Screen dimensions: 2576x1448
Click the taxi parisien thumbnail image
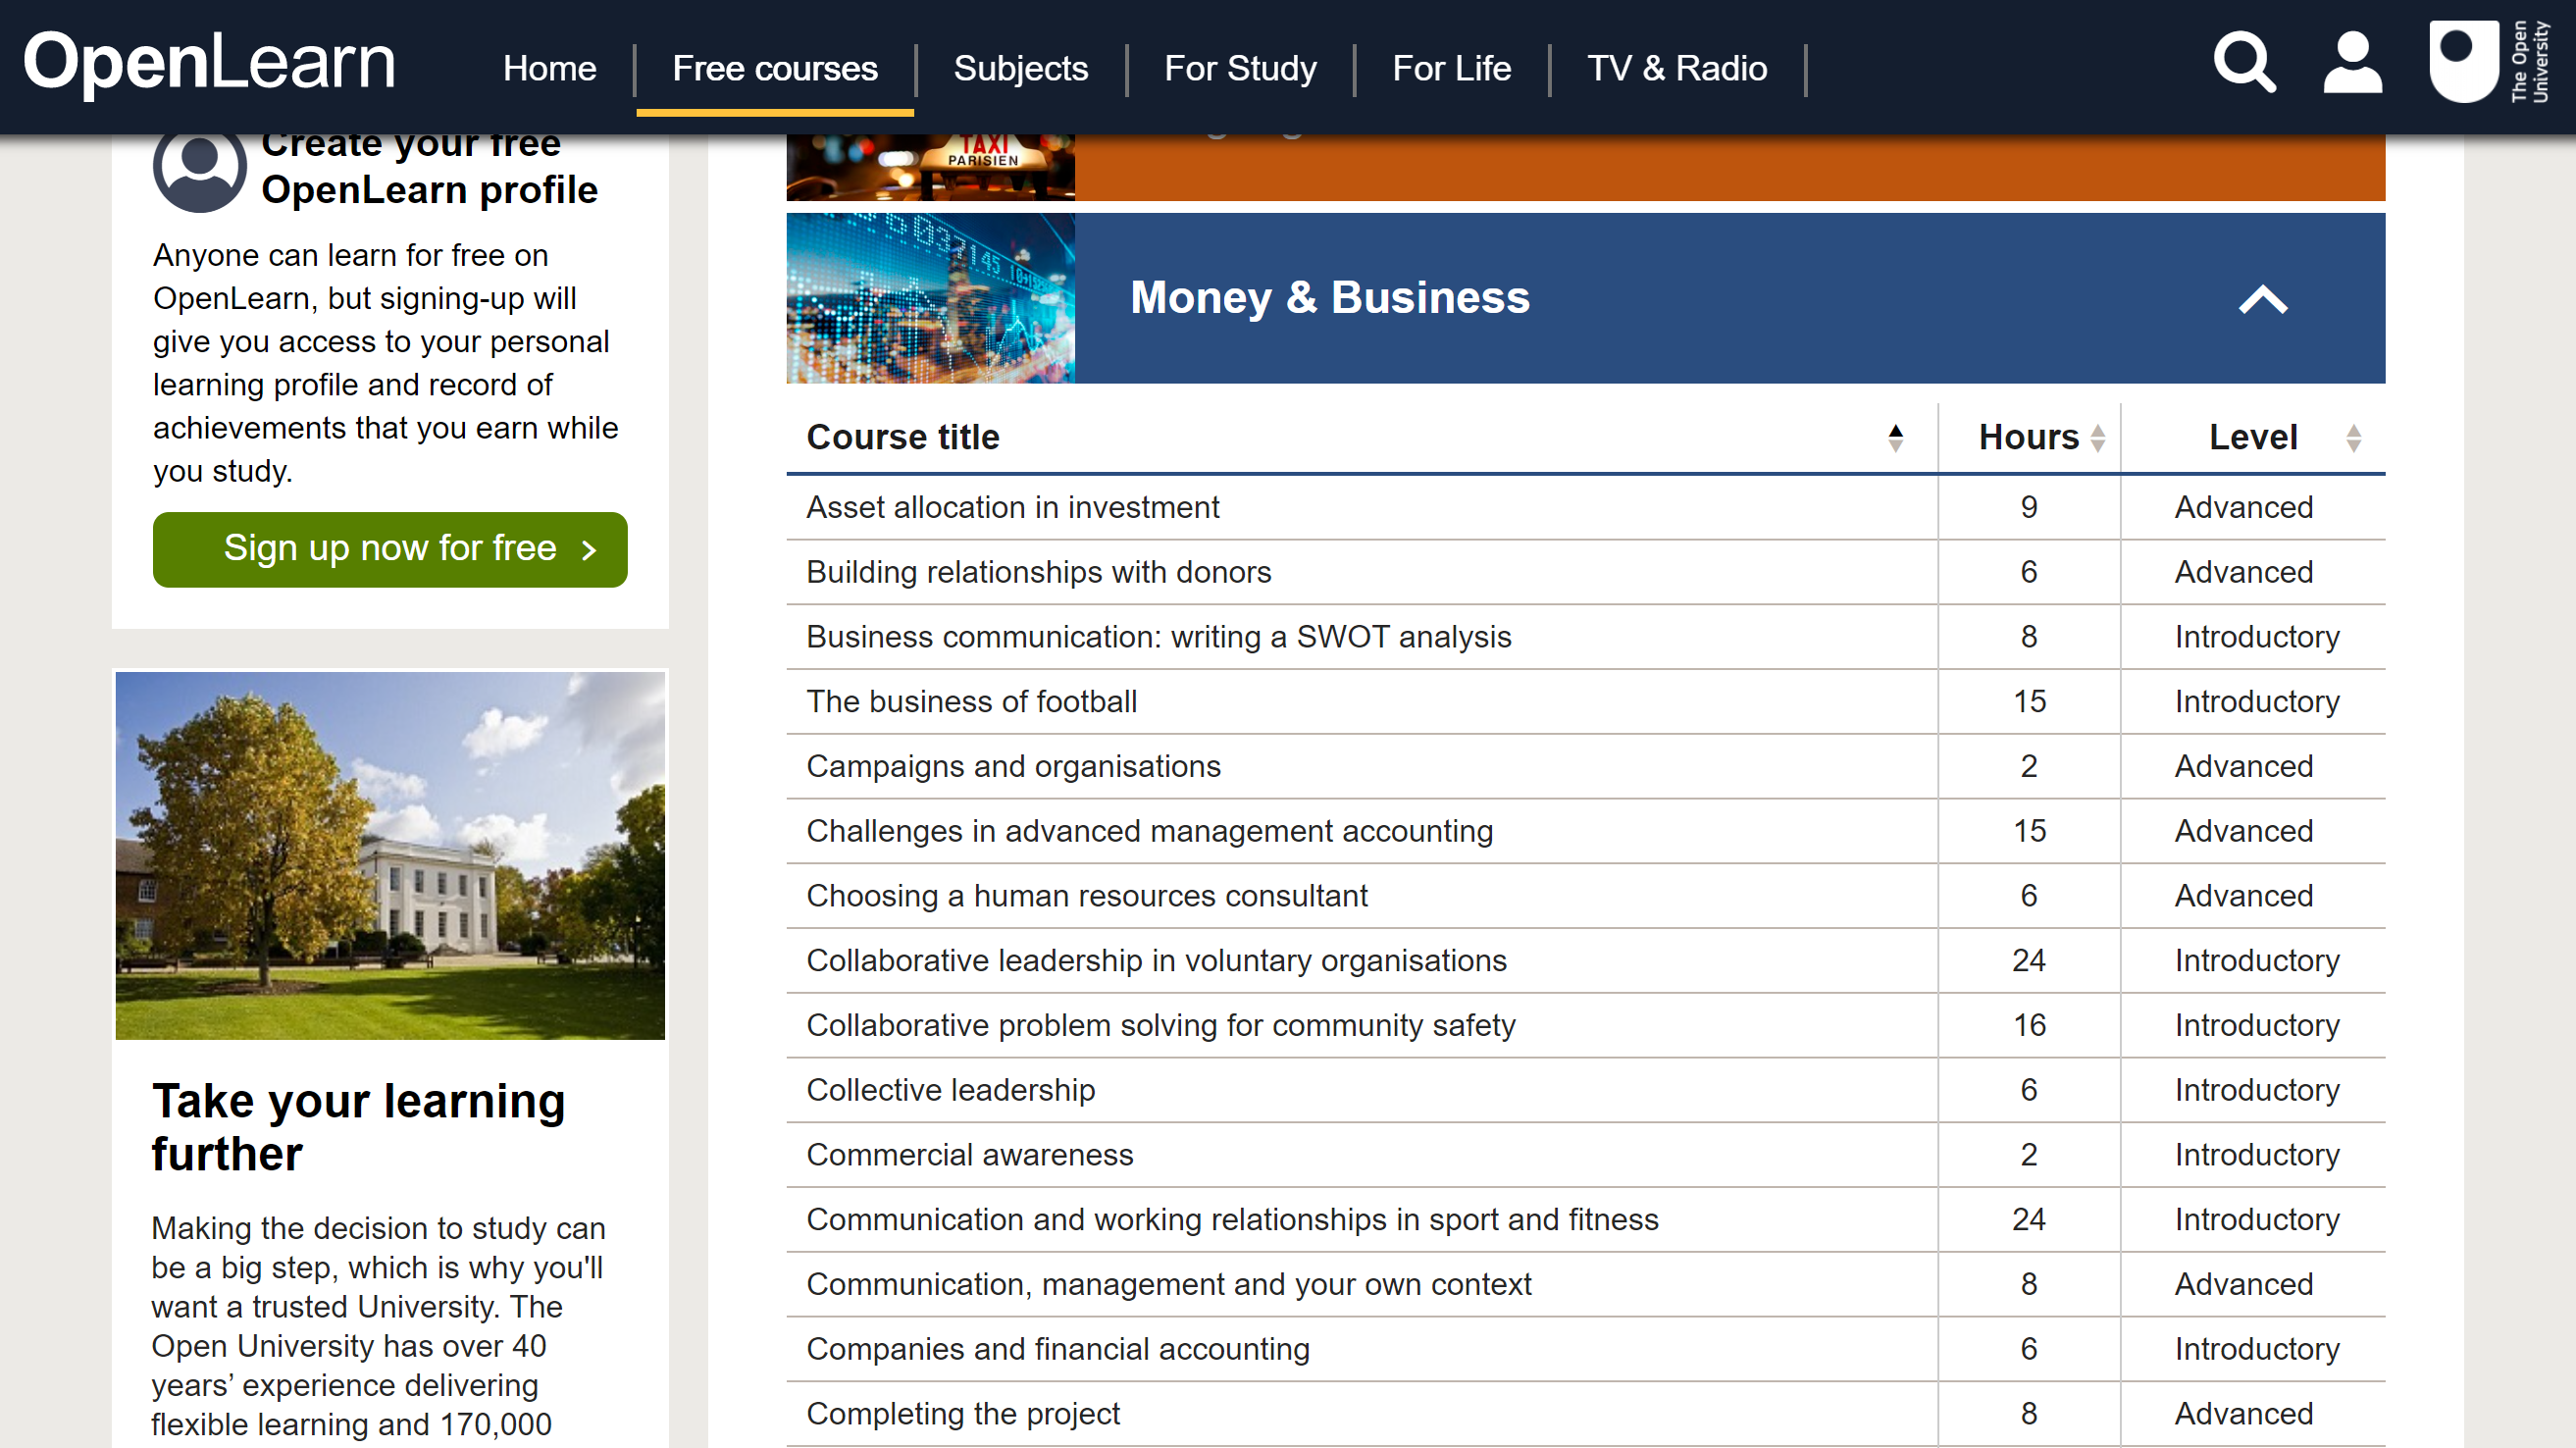click(x=931, y=167)
